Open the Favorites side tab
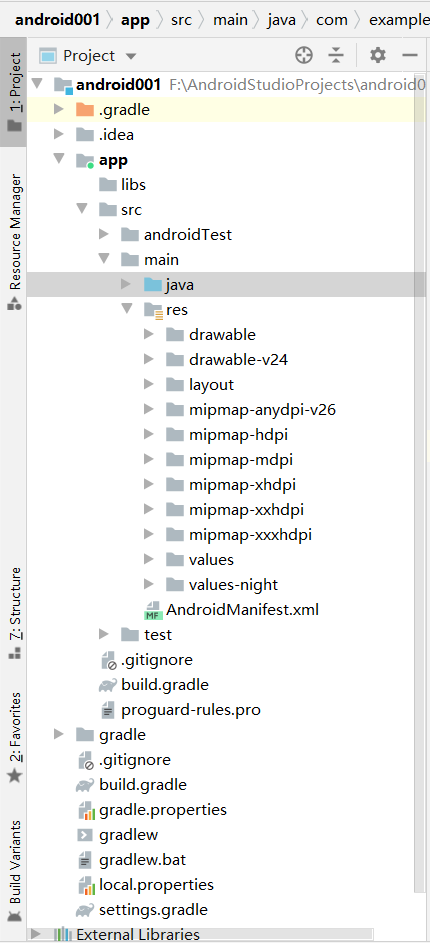Screen dimensions: 430x943 [x=14, y=737]
